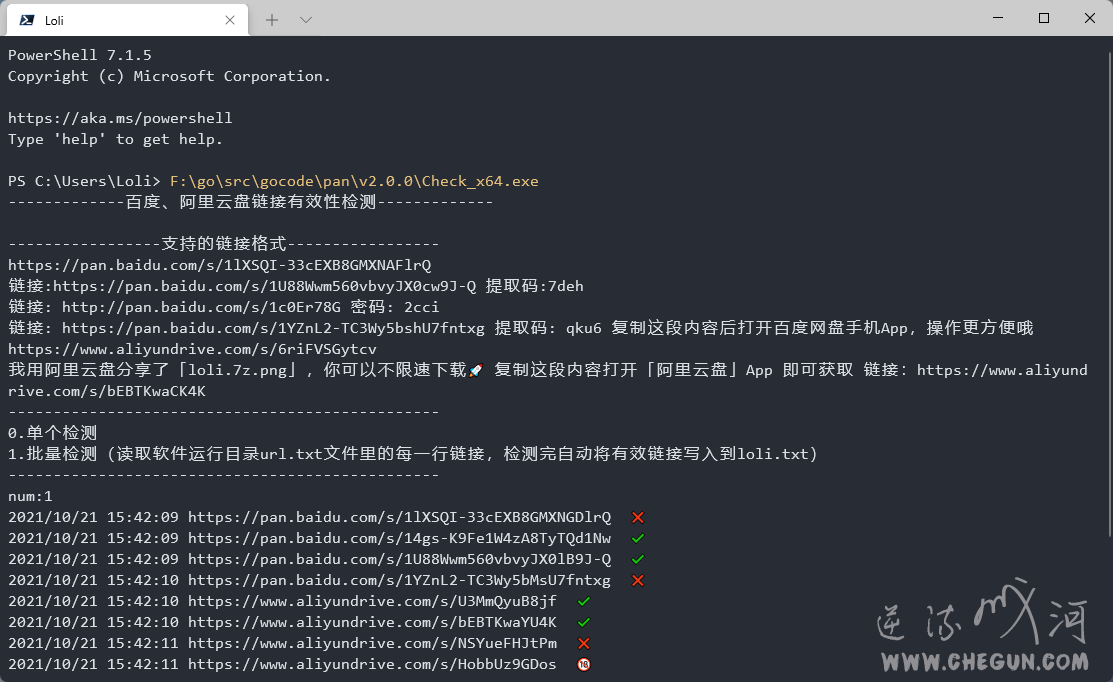1113x682 pixels.
Task: Click the checked Baidu link ending 1lXSQI-33cEXB8GMXNGDlrQ
Action: point(400,517)
